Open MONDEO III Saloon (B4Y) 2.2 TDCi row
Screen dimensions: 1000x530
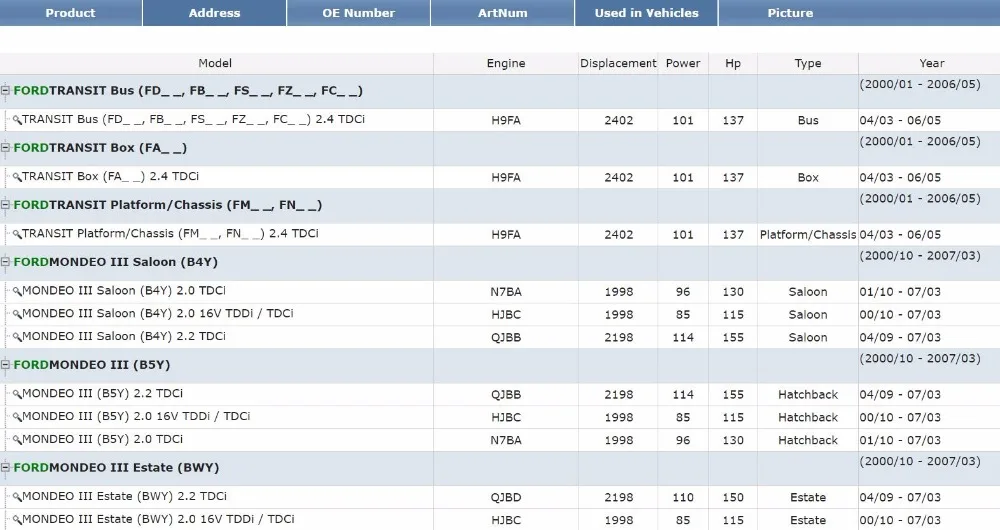124,337
